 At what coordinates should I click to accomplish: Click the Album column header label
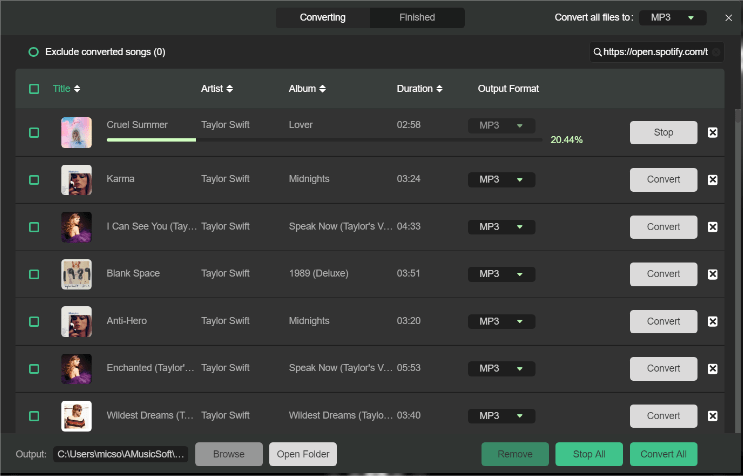click(x=302, y=89)
